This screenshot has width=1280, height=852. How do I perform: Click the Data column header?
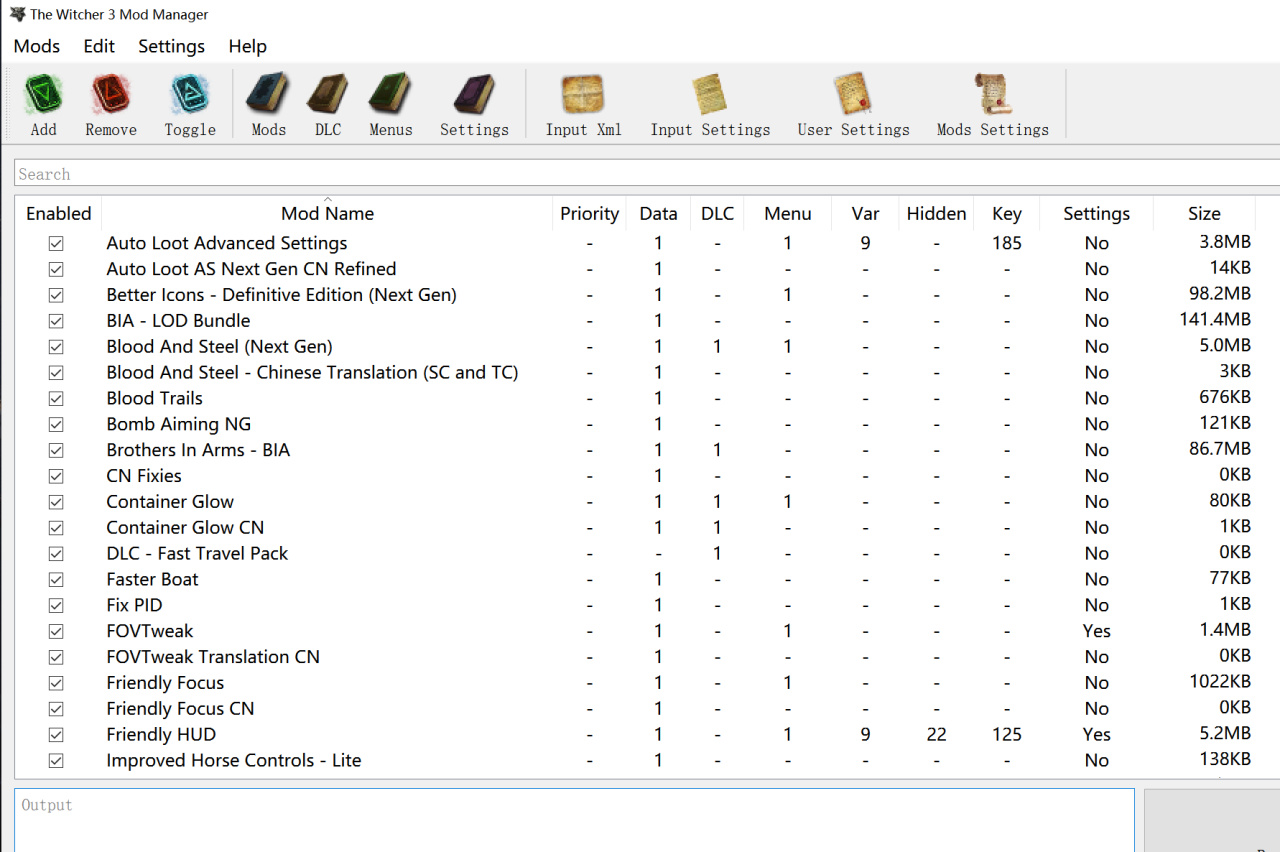tap(658, 213)
